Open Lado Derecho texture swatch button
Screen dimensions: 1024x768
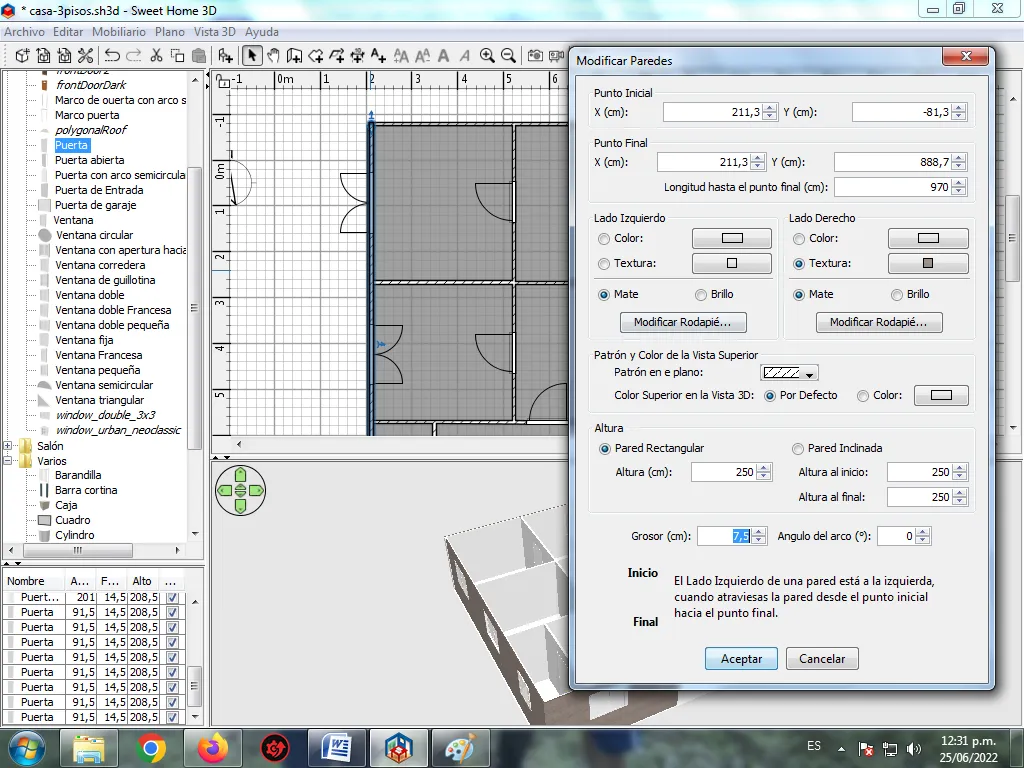[928, 263]
